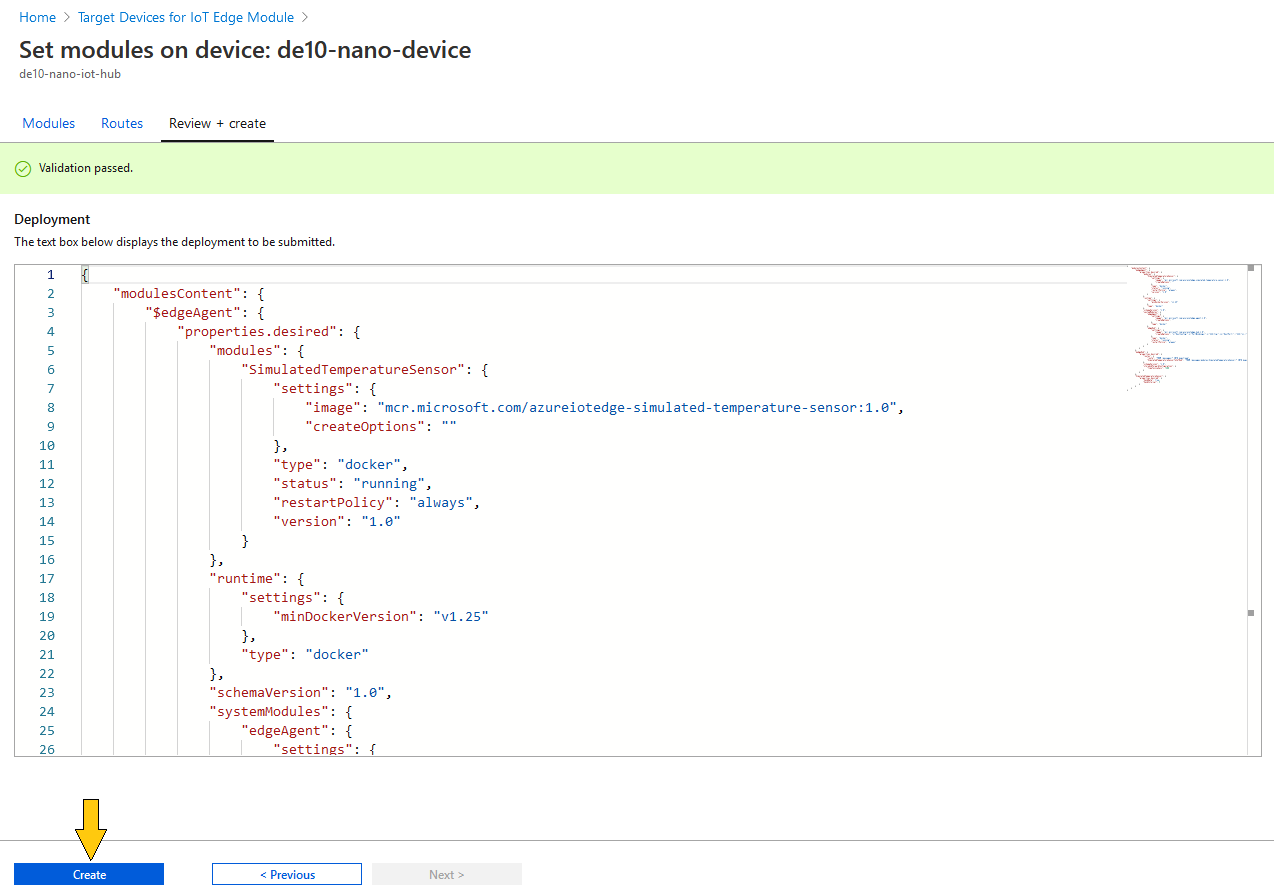Go to Home breadcrumb link
The image size is (1274, 892).
click(x=37, y=17)
